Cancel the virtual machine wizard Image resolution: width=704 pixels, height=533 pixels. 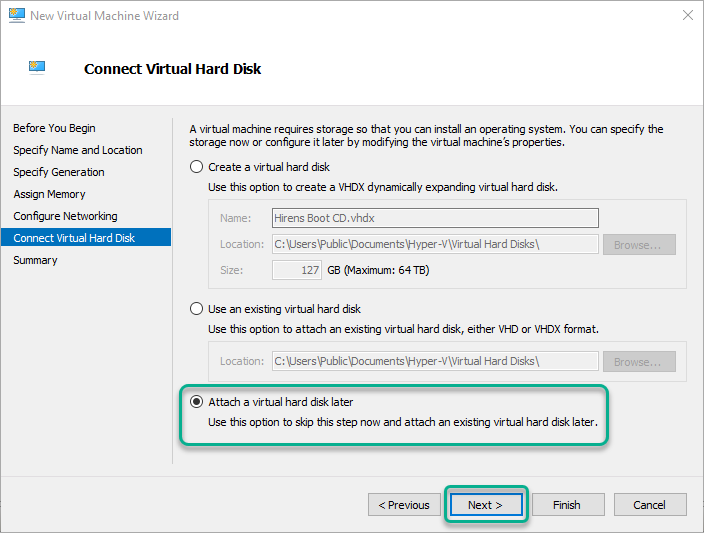(650, 505)
